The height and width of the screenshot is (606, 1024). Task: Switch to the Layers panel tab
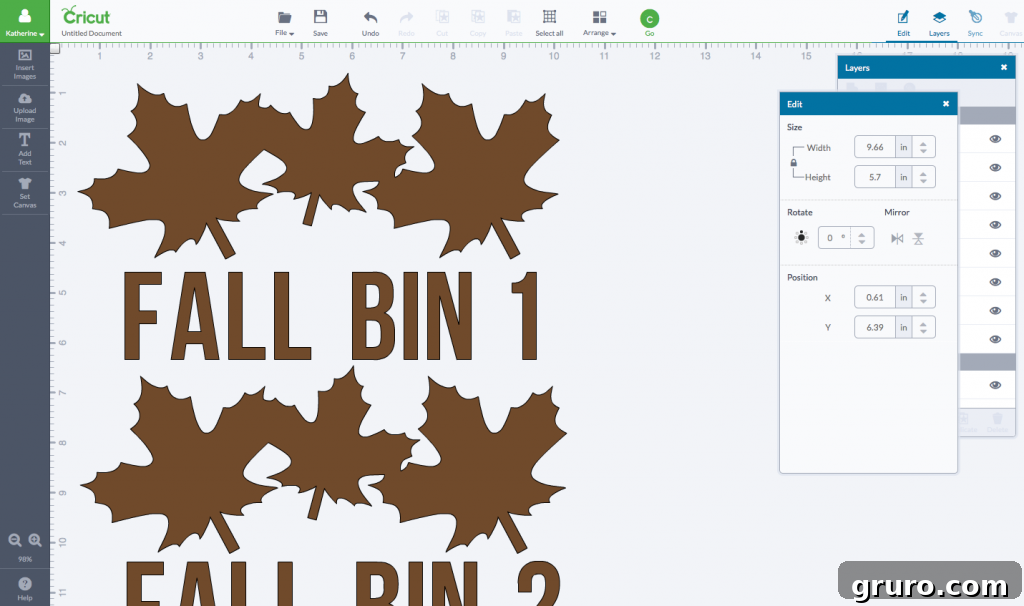(x=939, y=22)
